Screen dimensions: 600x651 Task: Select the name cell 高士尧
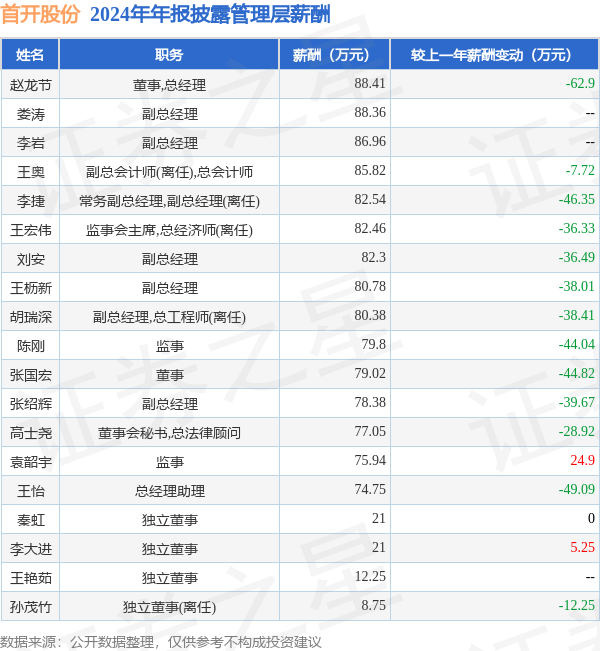point(31,433)
